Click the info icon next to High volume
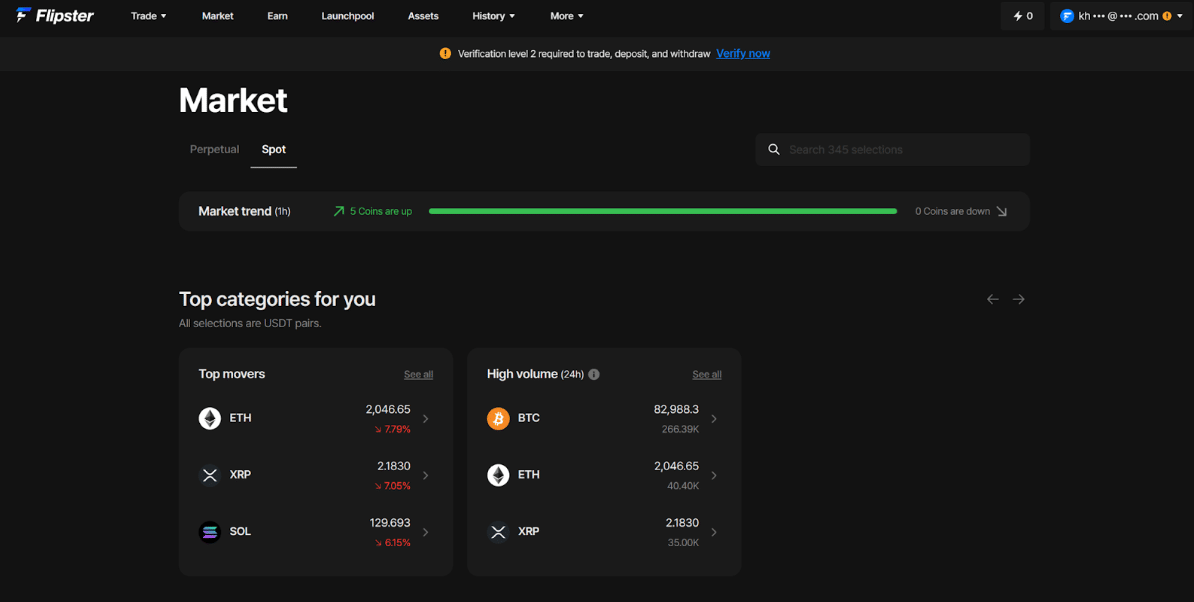 (594, 374)
